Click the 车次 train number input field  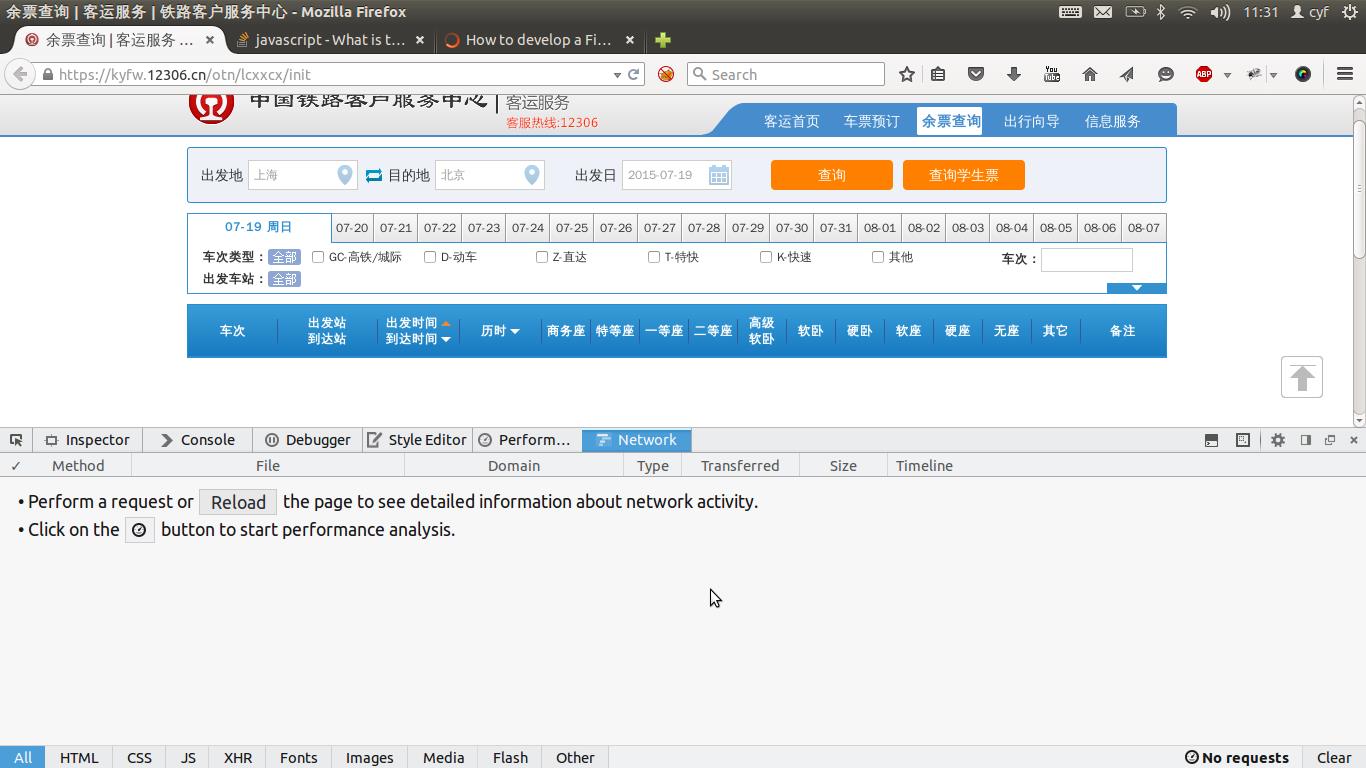click(1087, 259)
